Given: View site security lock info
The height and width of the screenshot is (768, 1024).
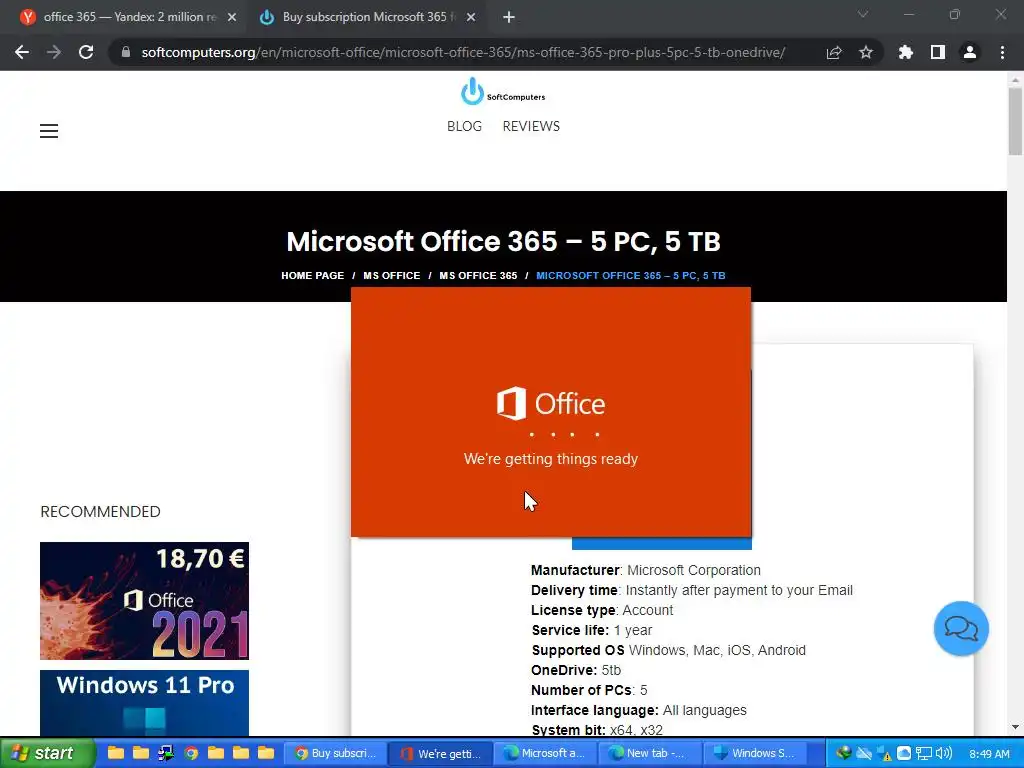Looking at the screenshot, I should [126, 52].
